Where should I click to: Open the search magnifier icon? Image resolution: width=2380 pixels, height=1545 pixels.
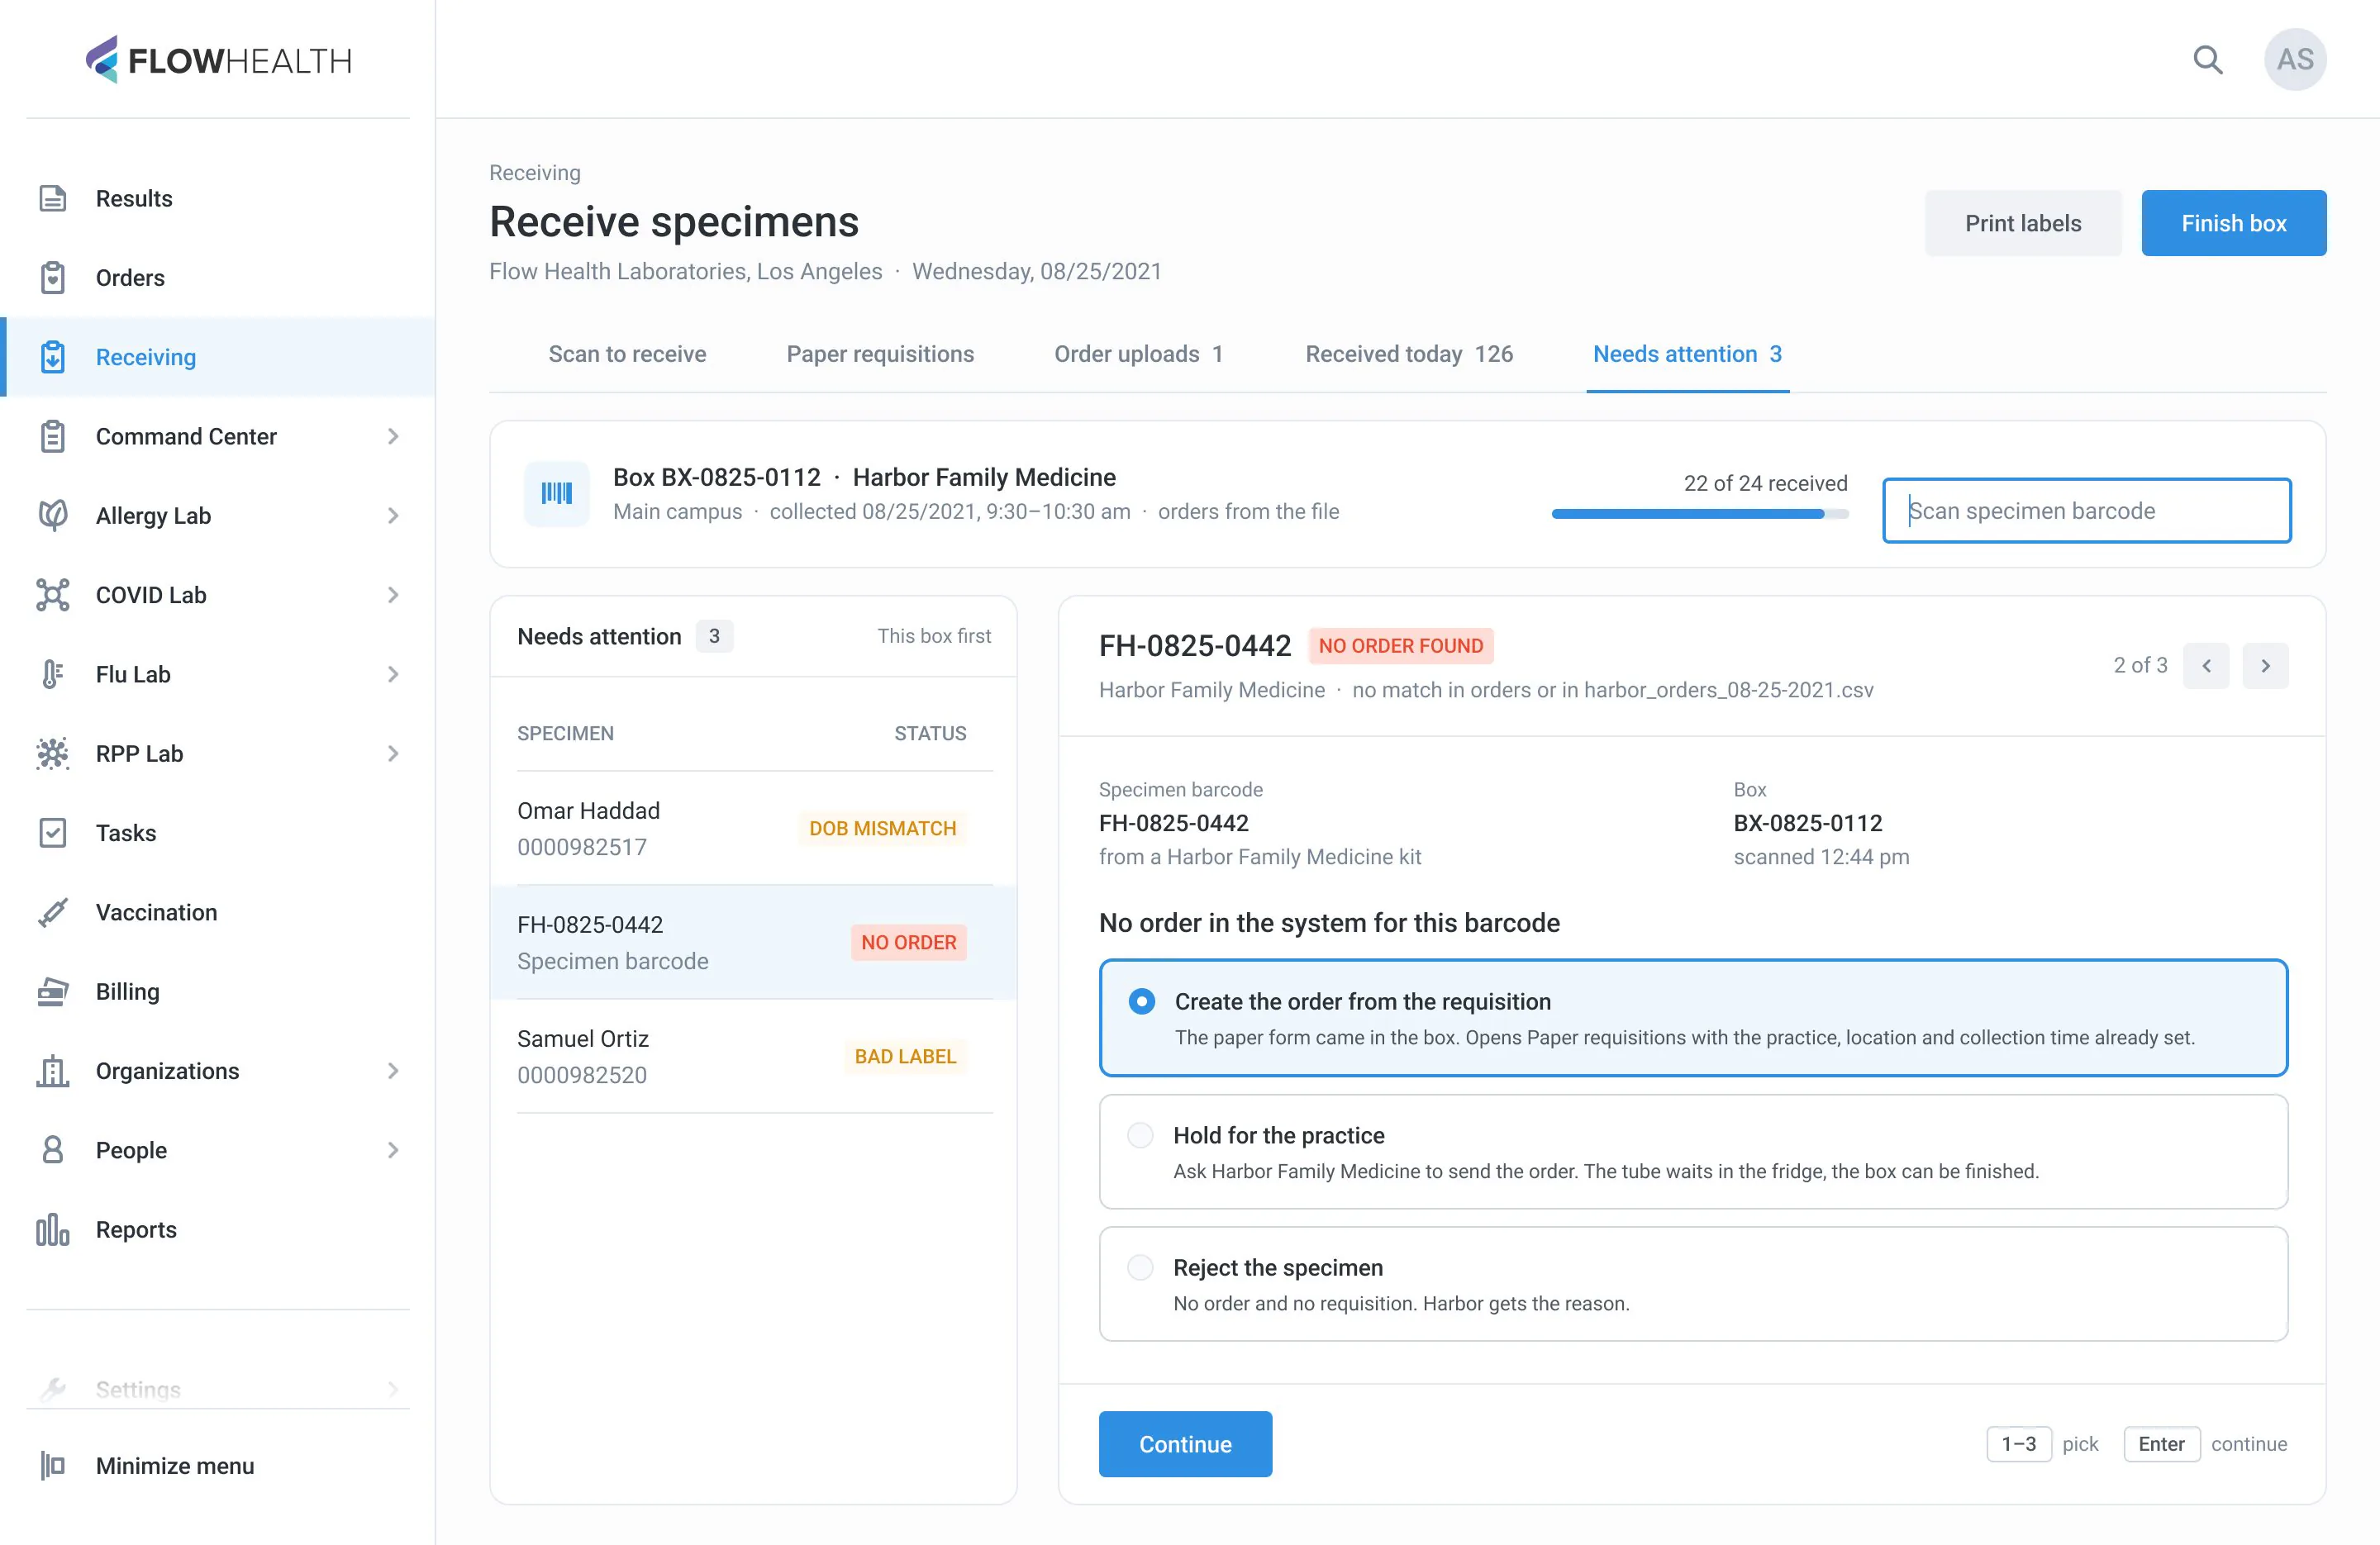click(x=2207, y=60)
